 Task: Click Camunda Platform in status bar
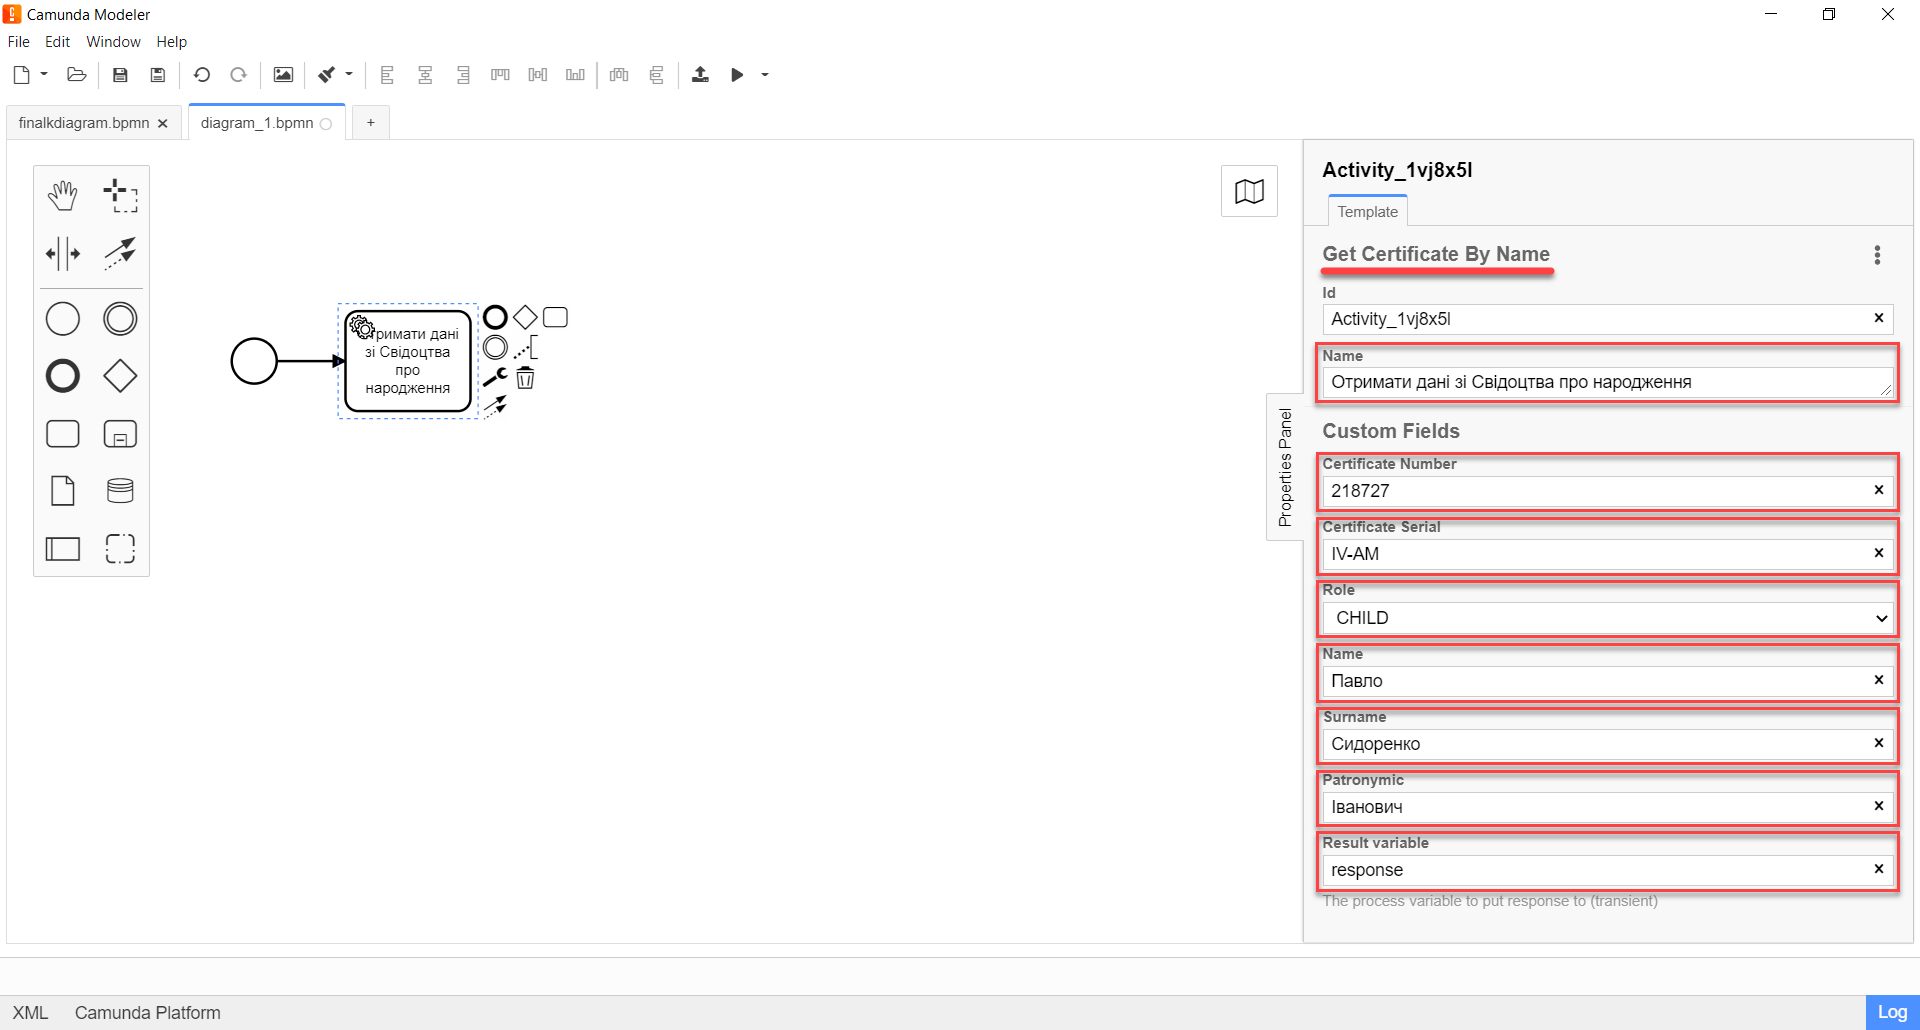point(147,1013)
